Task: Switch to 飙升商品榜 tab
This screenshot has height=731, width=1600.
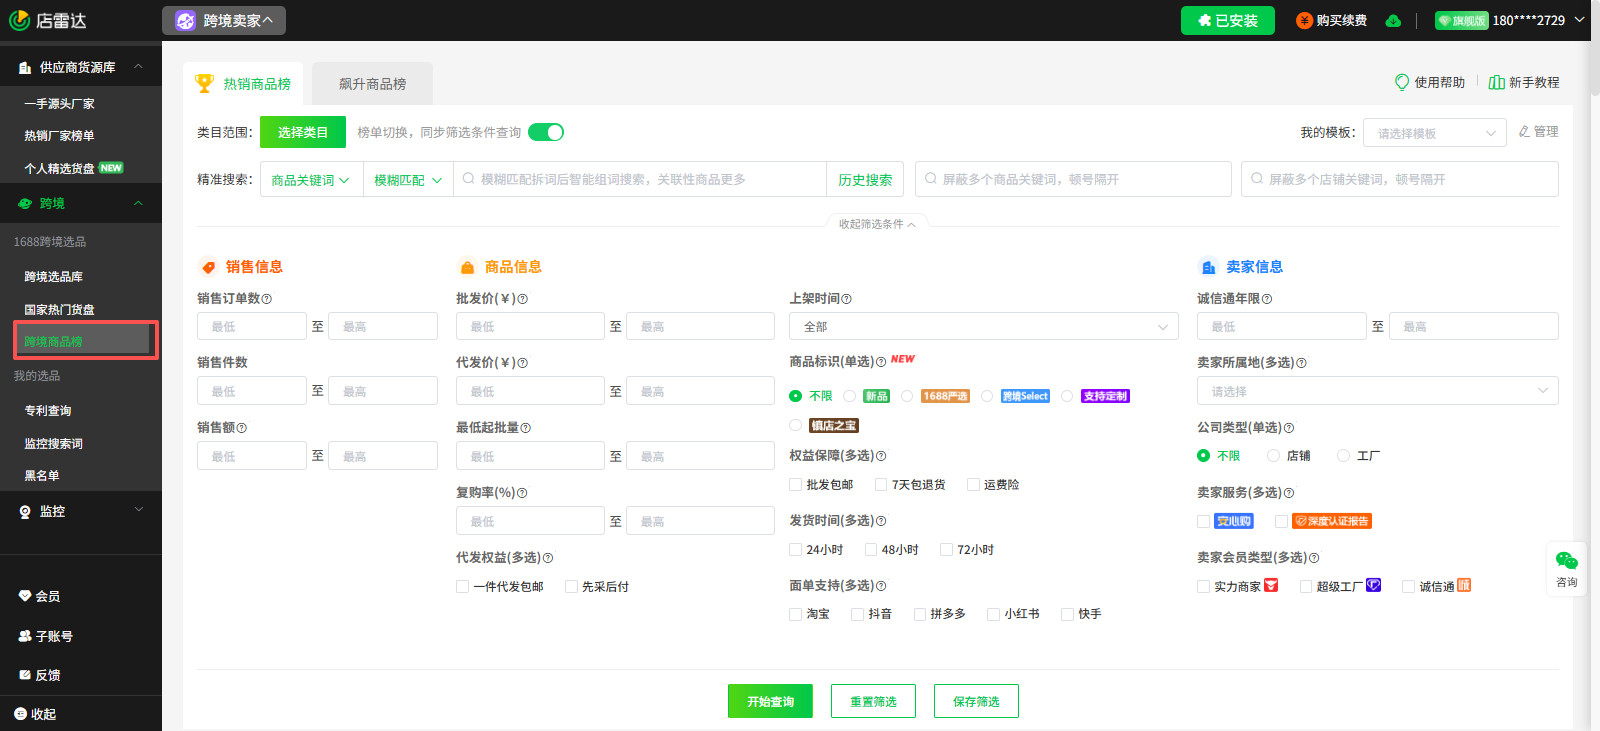Action: [x=372, y=84]
